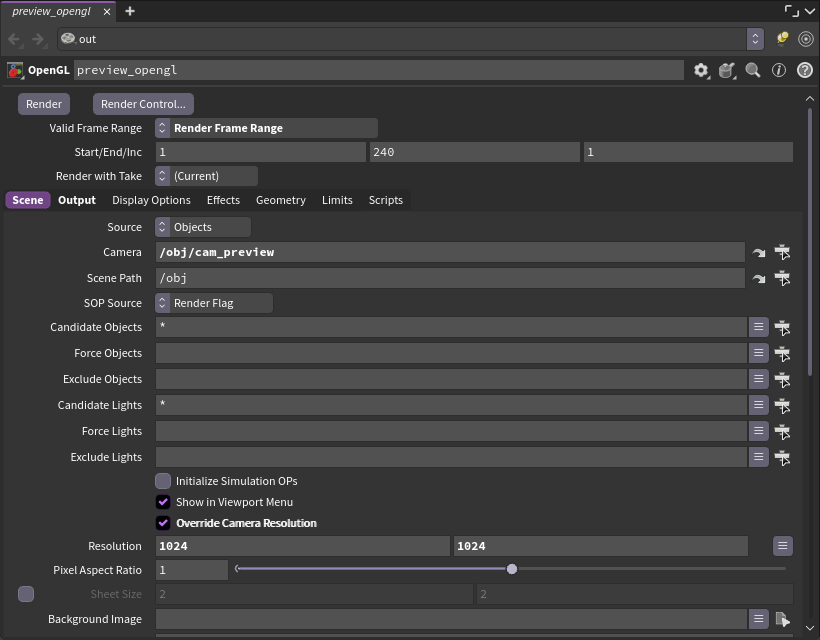This screenshot has height=640, width=820.
Task: Open node chooser for Exclude Lights
Action: 782,458
